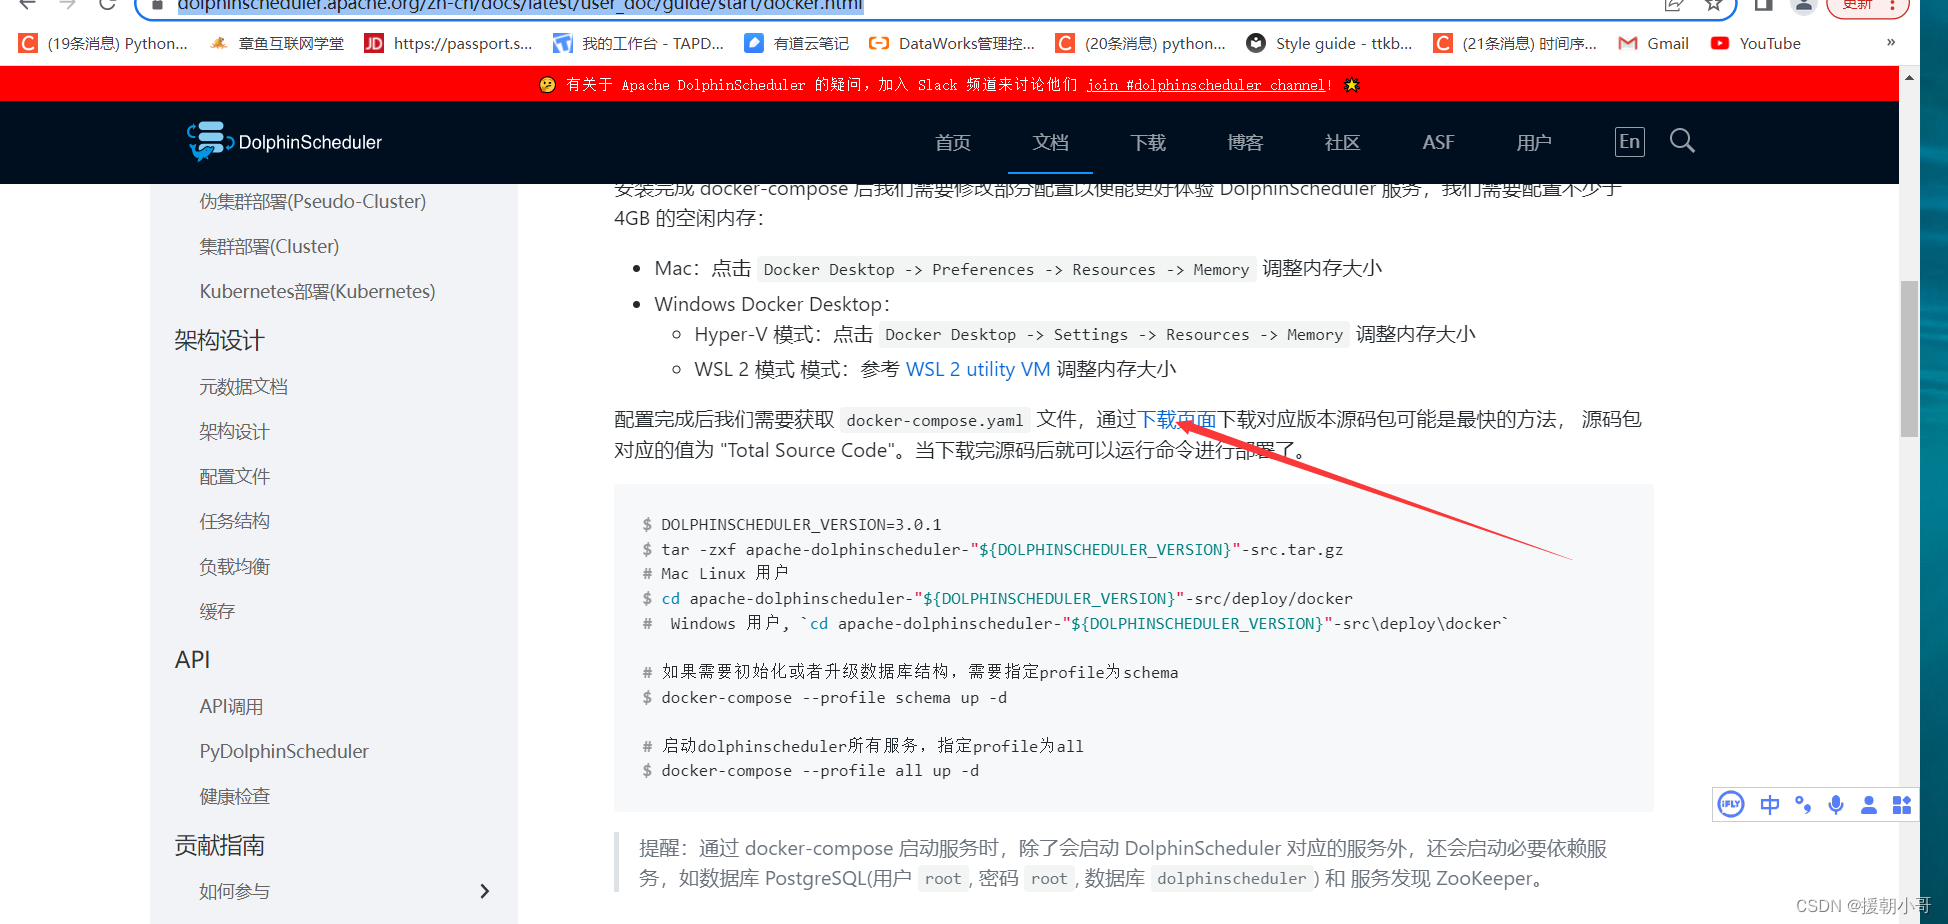Open the https://passport.s bookmark

tap(448, 43)
